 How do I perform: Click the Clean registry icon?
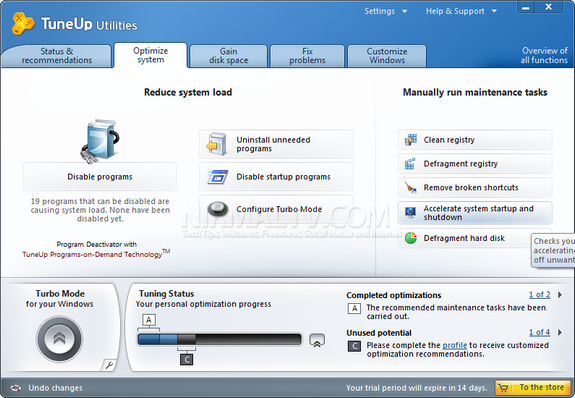pos(411,140)
